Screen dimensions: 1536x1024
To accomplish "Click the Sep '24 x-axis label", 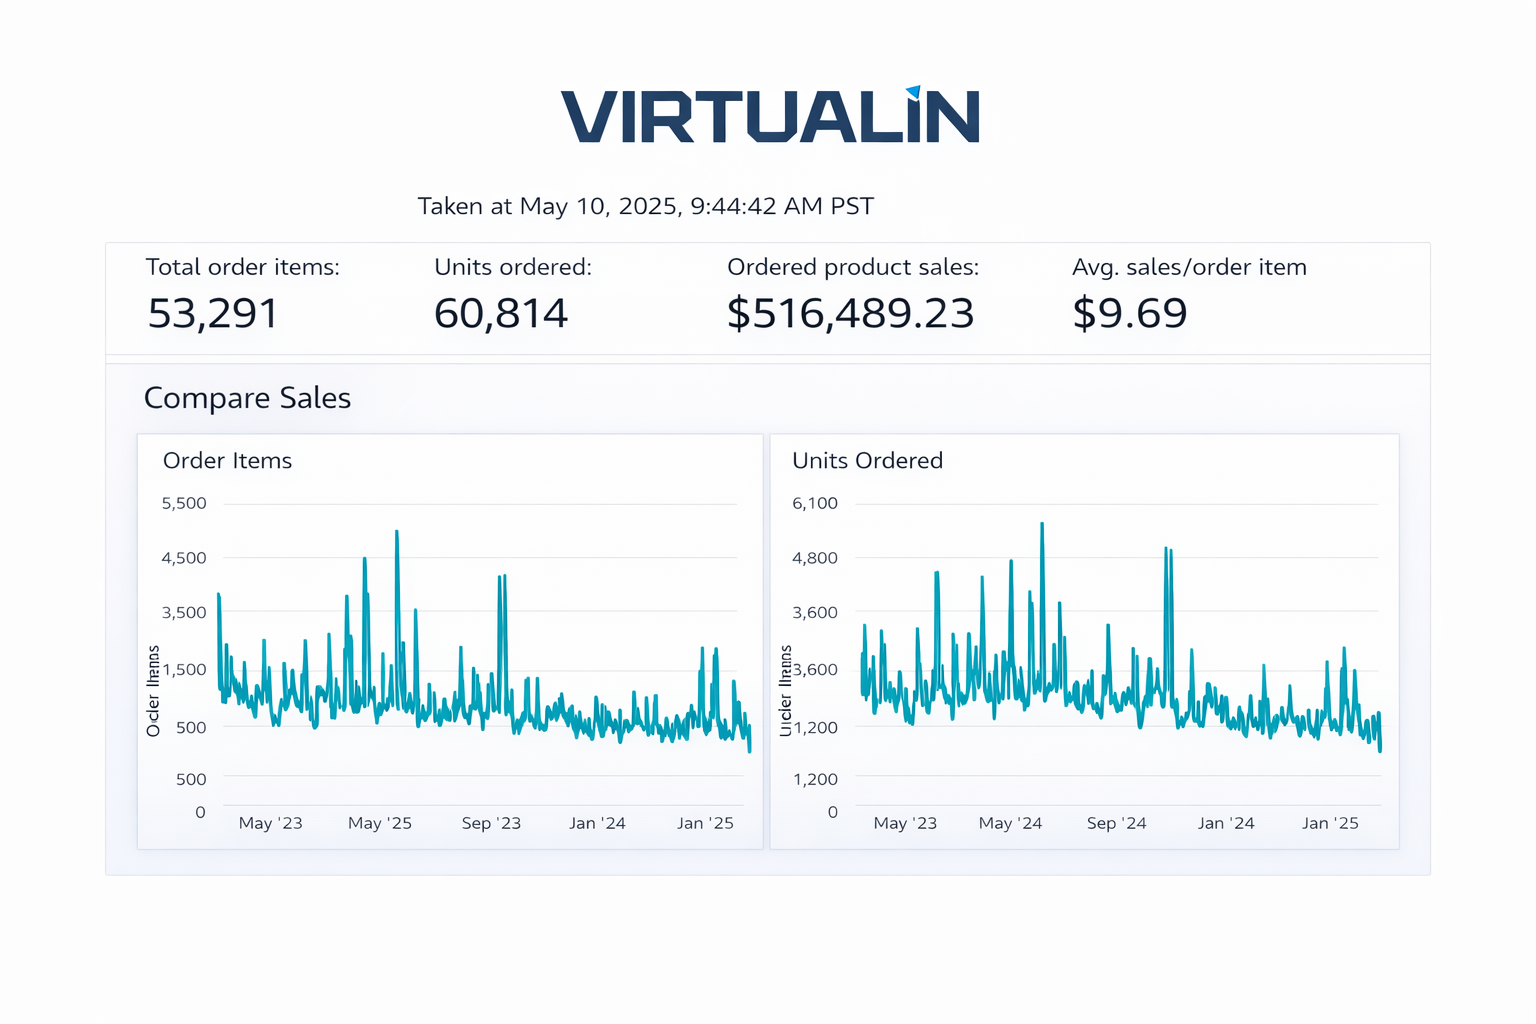I will [x=1116, y=823].
